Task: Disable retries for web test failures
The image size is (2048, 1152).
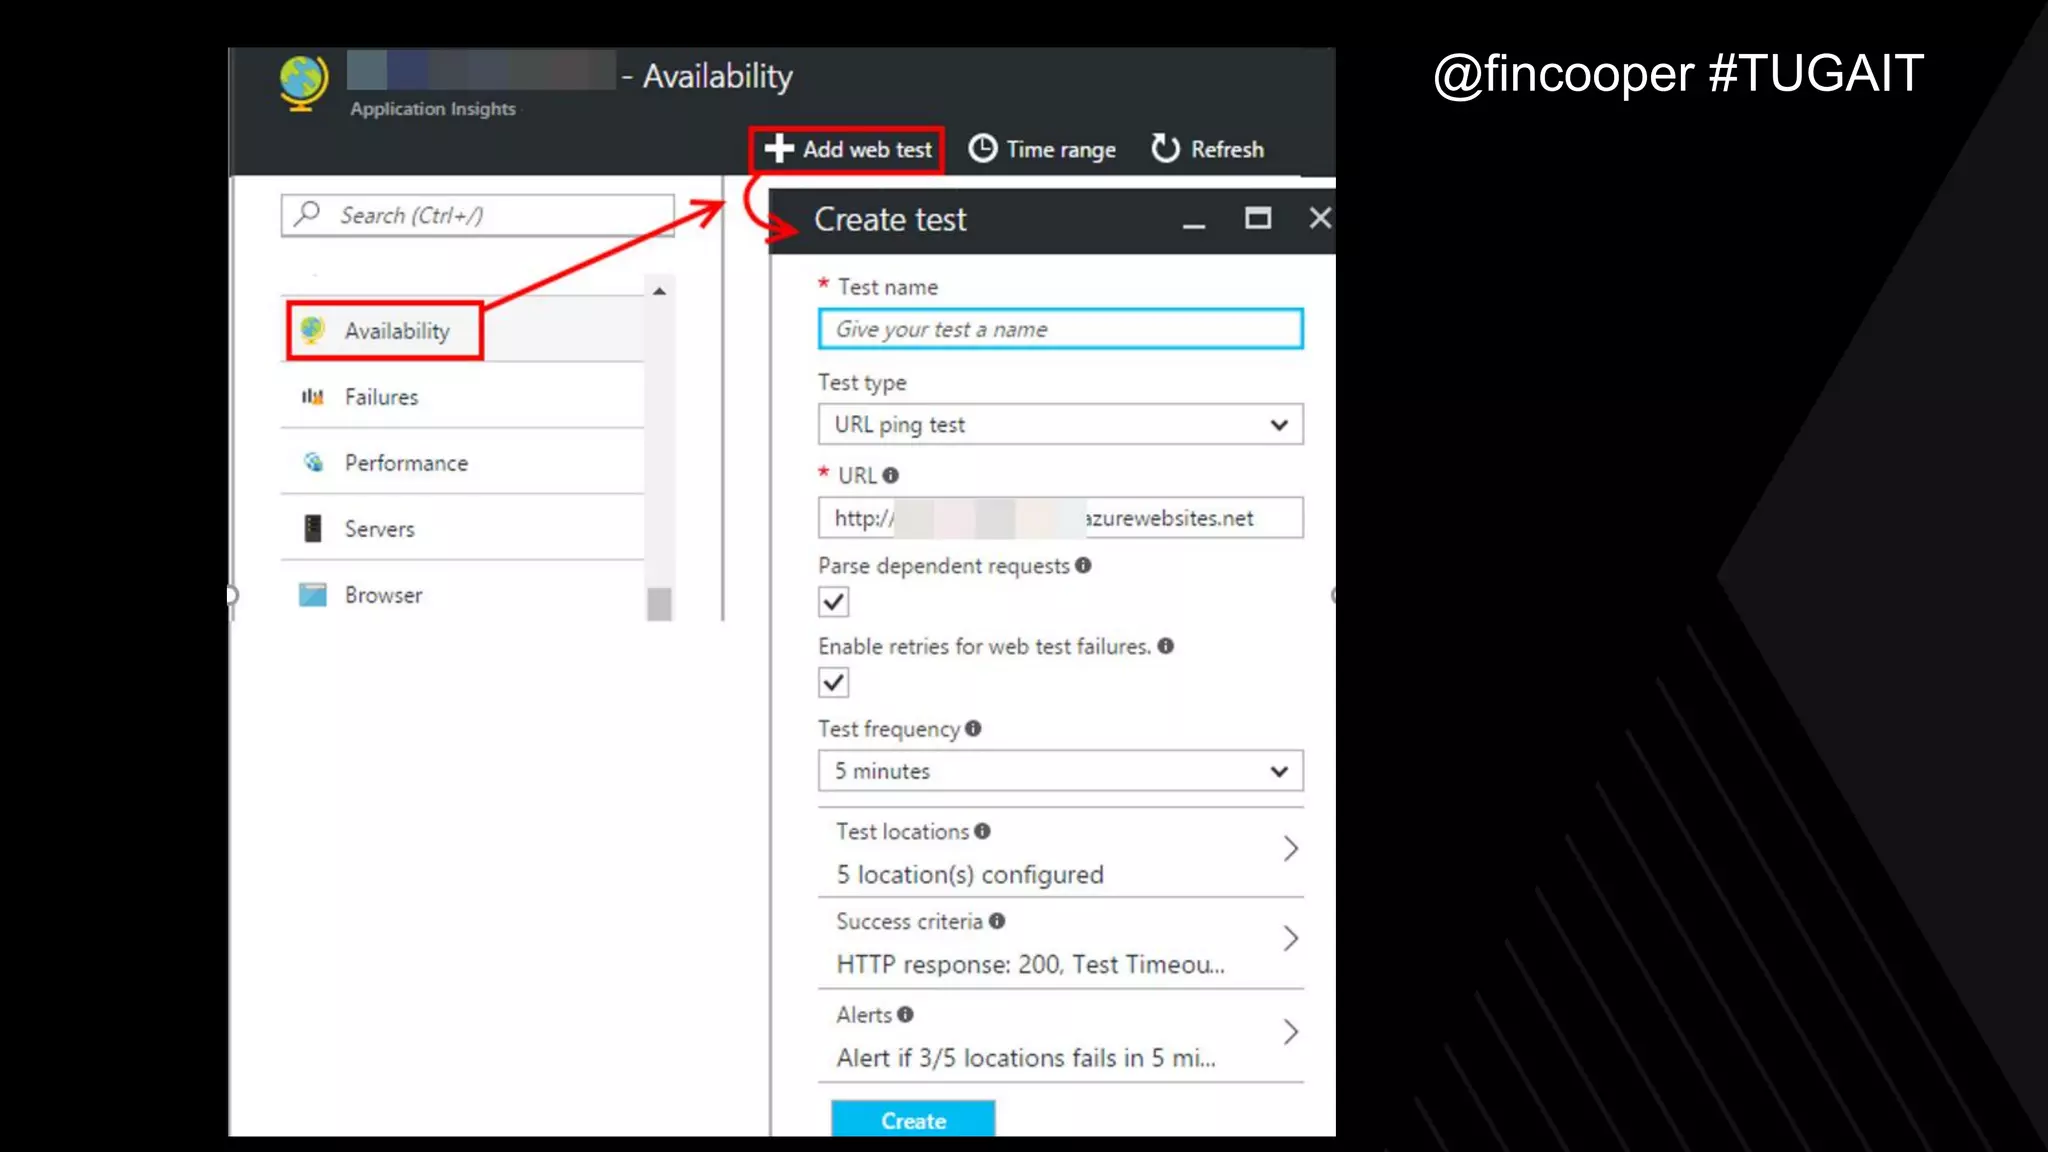Action: (x=833, y=683)
